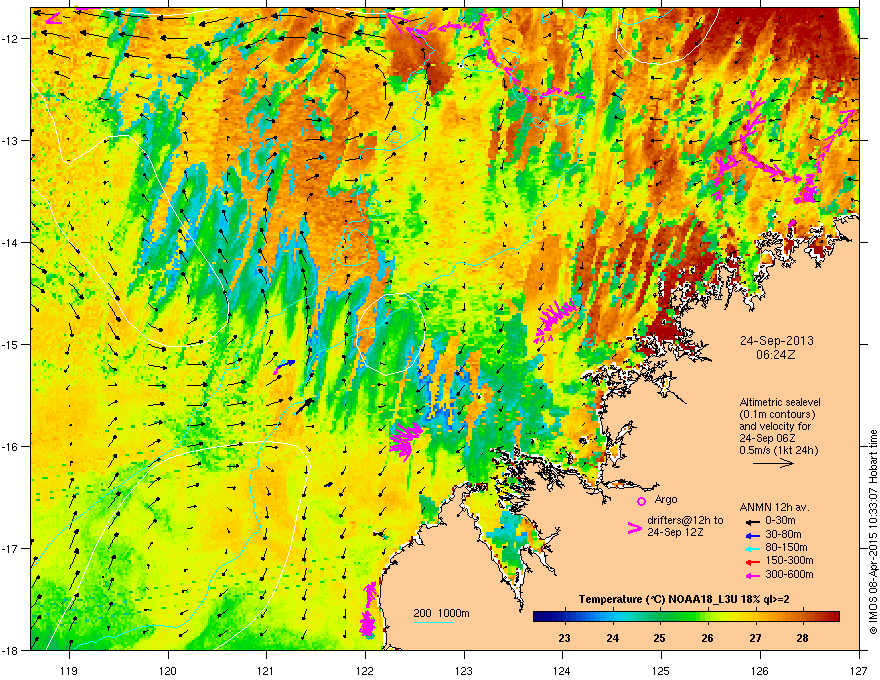Click the Argo magenta circle legend symbol

[641, 501]
